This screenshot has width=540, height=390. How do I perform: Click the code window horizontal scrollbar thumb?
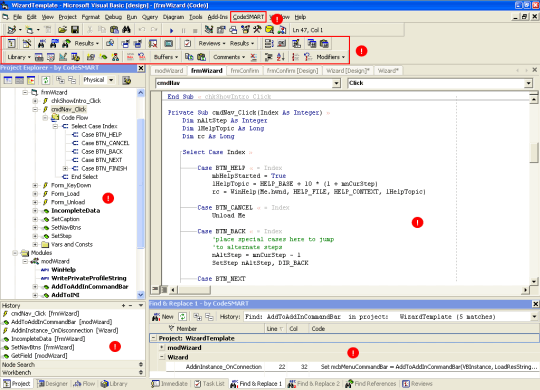194,290
